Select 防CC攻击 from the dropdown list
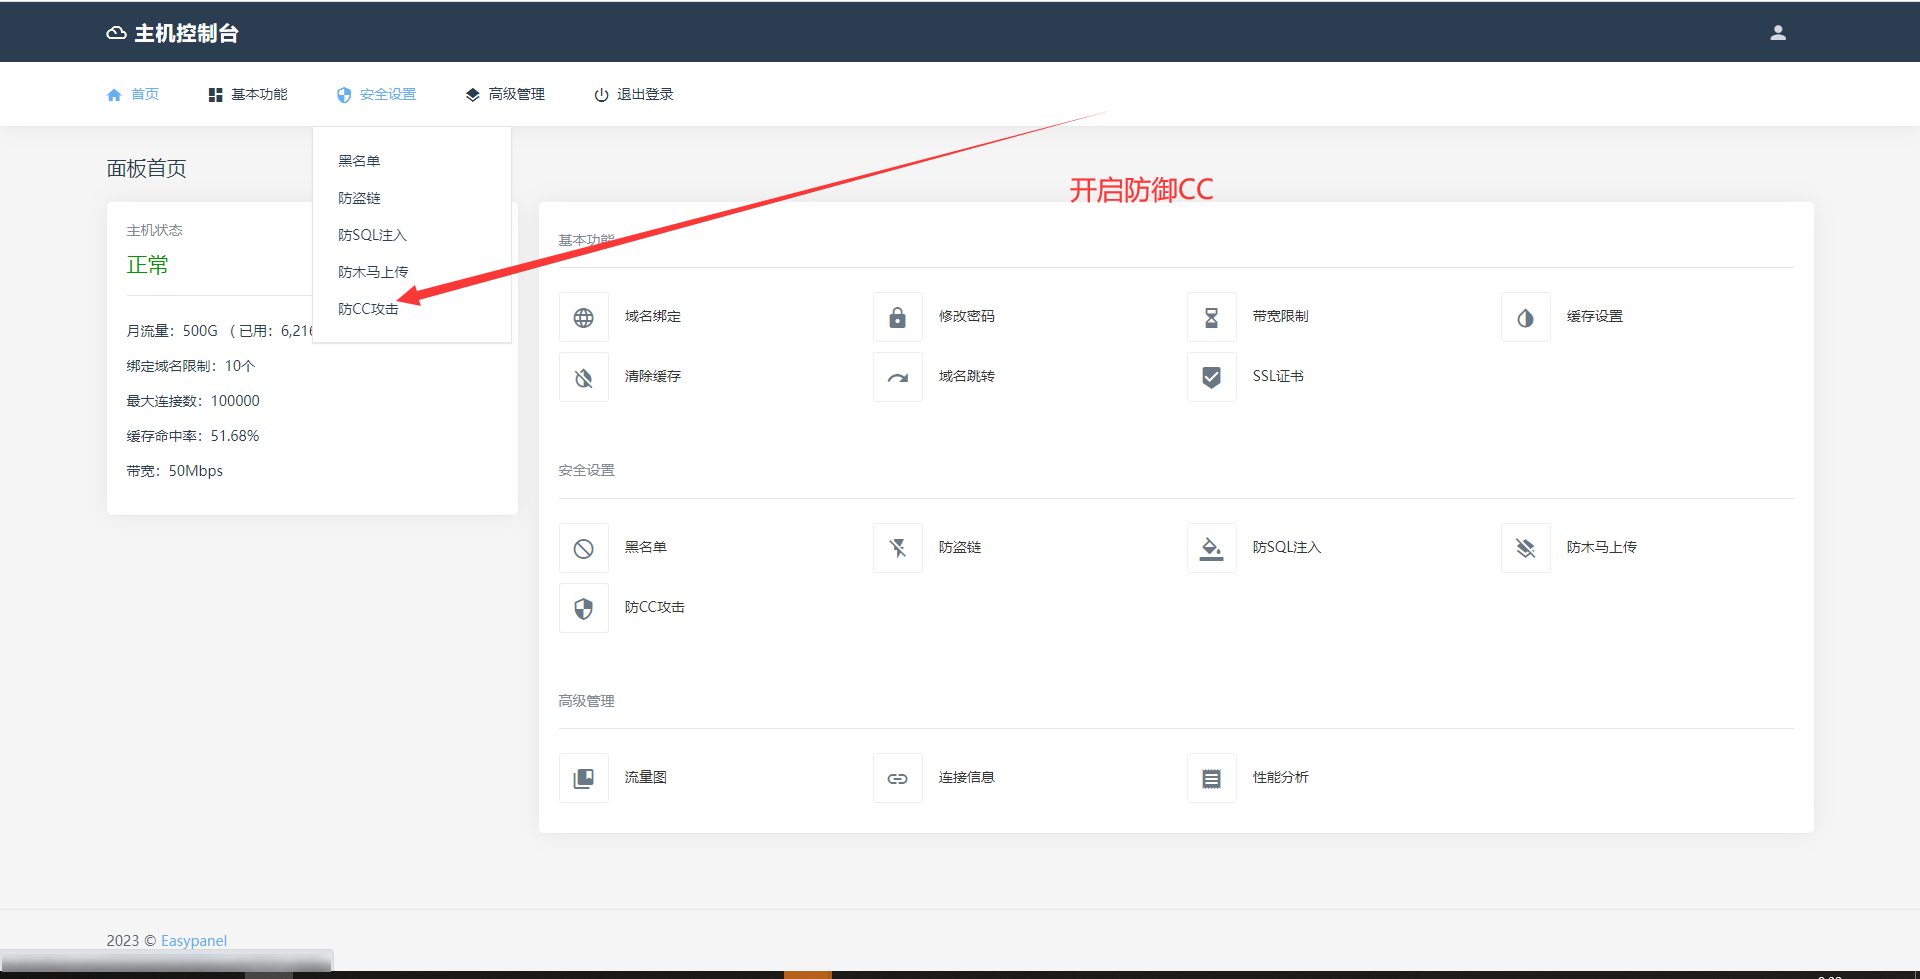 (368, 309)
